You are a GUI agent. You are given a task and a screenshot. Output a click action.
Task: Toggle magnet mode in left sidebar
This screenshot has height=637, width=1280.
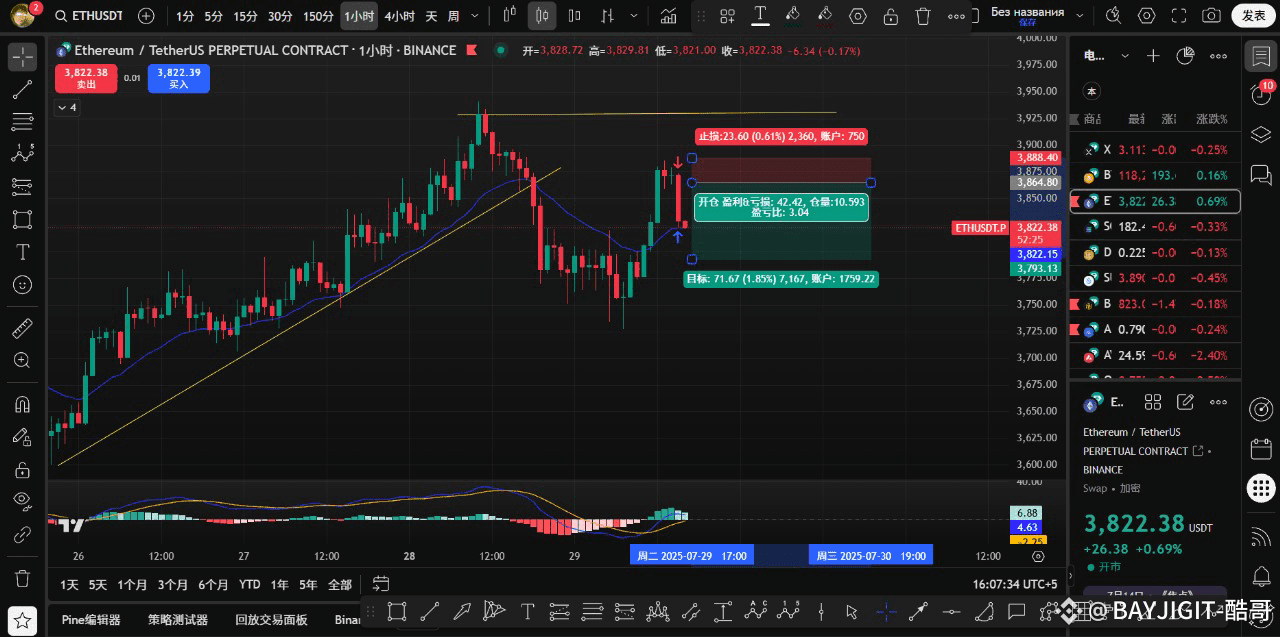[x=22, y=404]
